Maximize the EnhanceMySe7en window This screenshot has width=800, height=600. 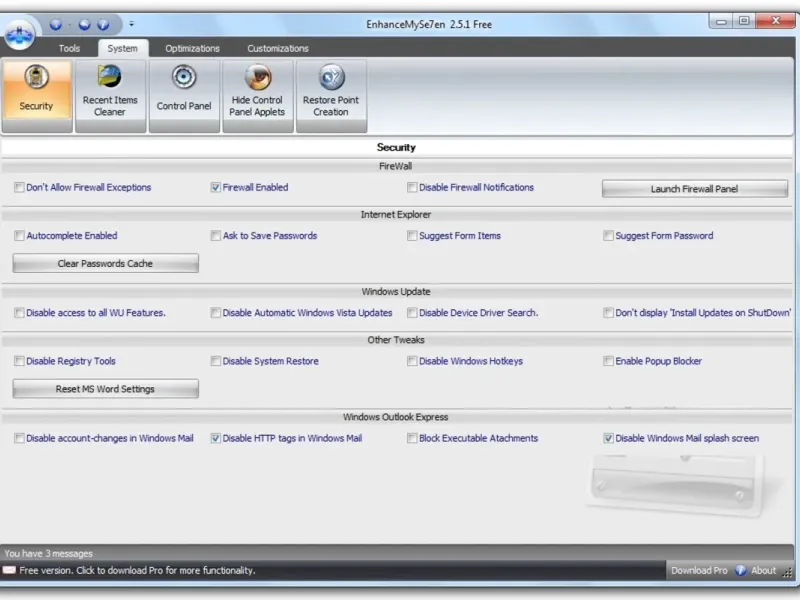tap(744, 21)
